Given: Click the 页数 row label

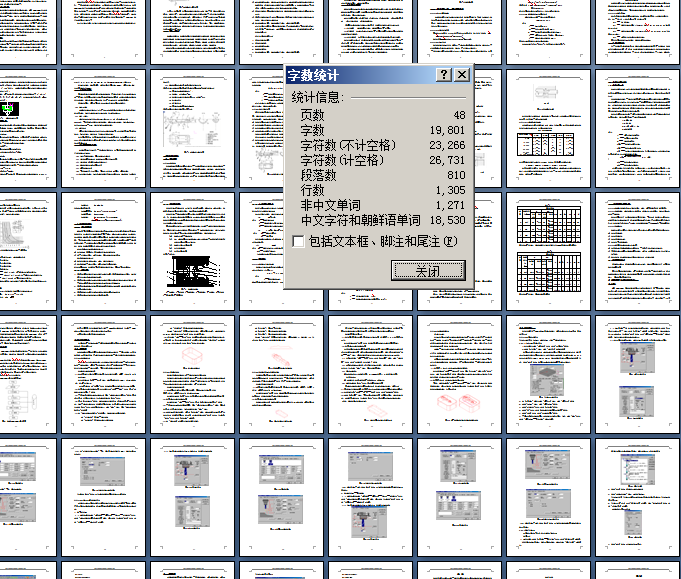Looking at the screenshot, I should click(312, 115).
